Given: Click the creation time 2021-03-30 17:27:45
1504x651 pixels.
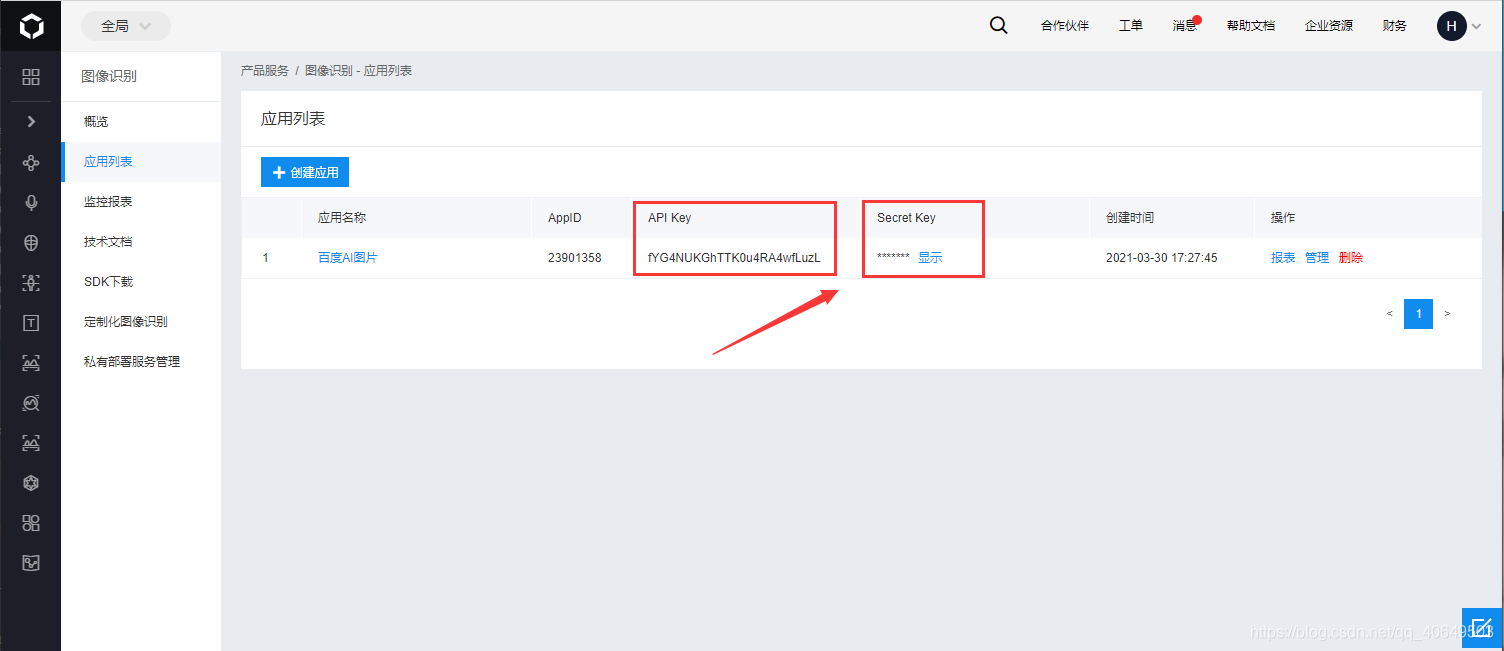Looking at the screenshot, I should [x=1162, y=258].
